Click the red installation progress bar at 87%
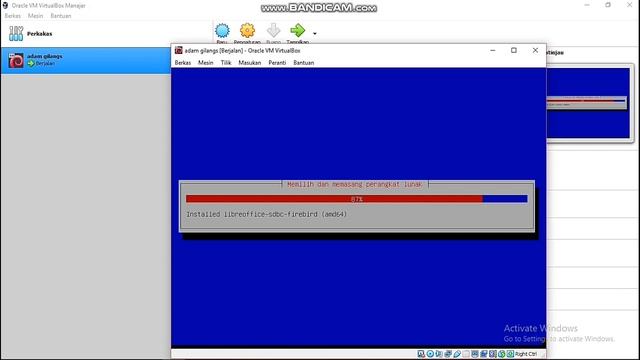This screenshot has width=640, height=360. [x=334, y=199]
